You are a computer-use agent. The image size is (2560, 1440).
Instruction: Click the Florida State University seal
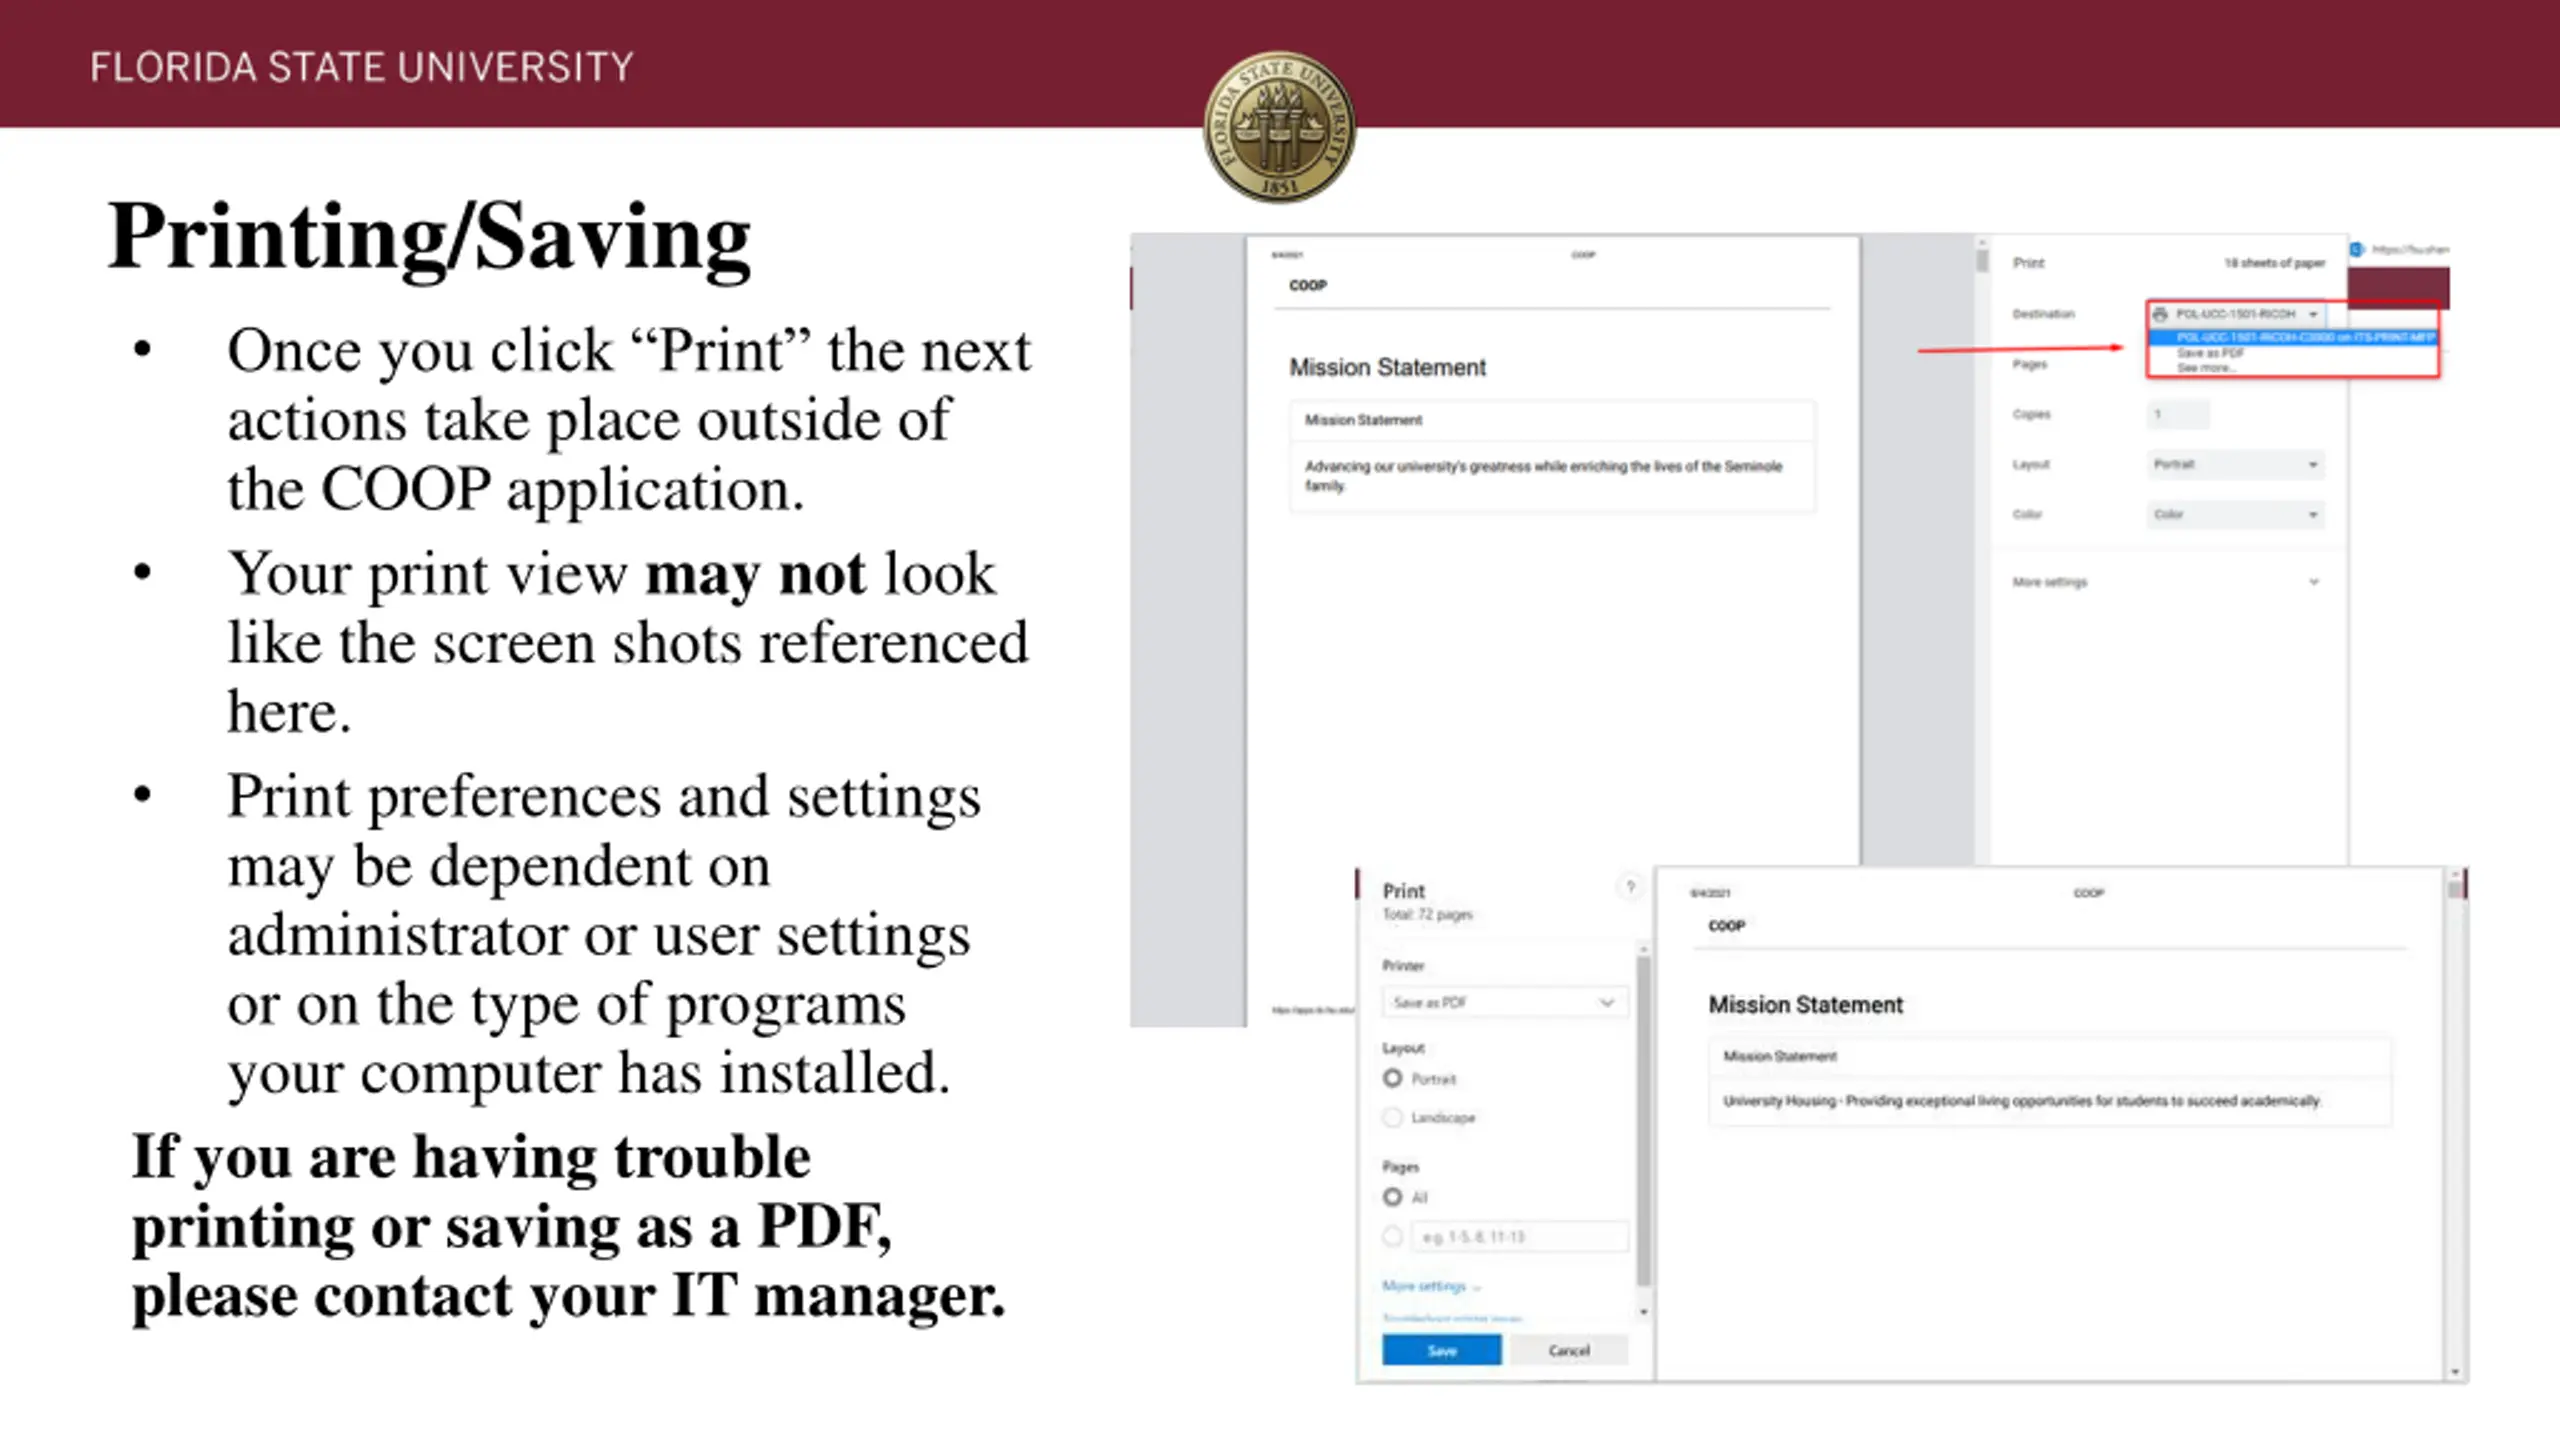[1279, 127]
